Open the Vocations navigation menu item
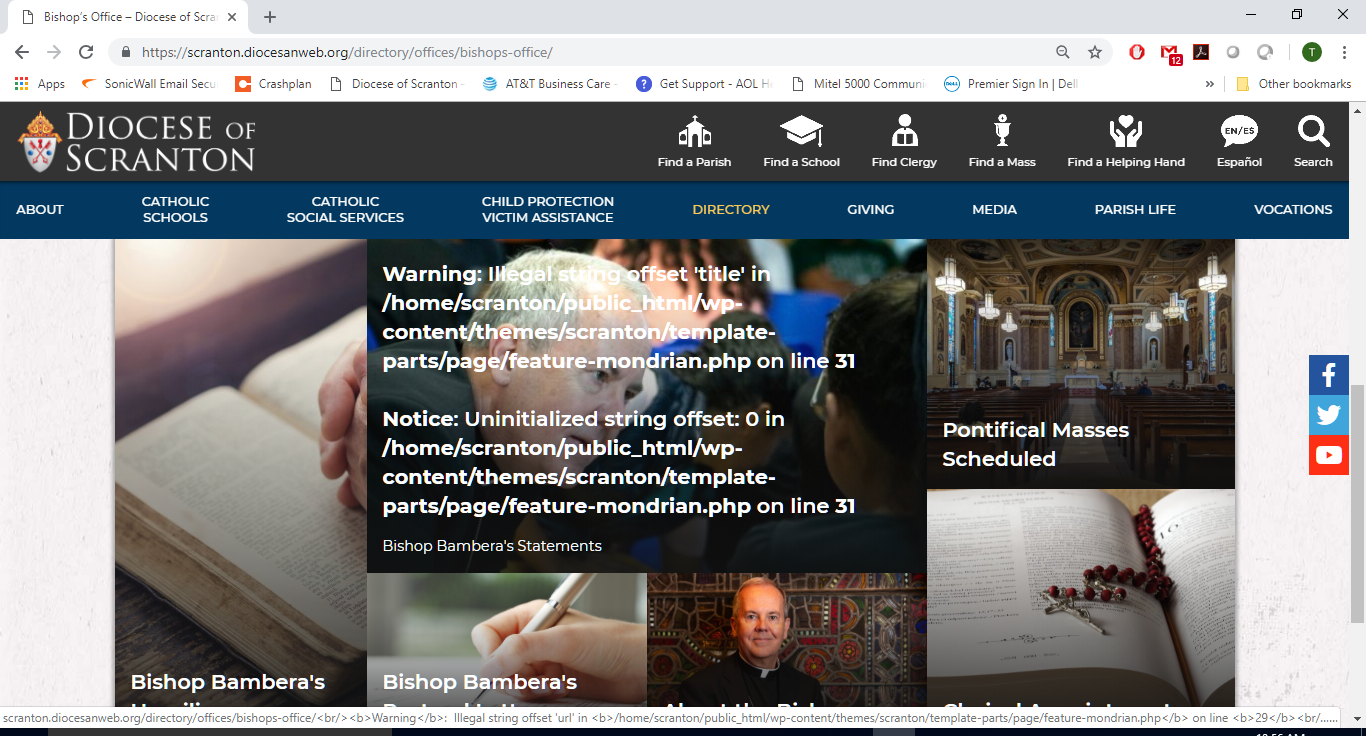This screenshot has width=1366, height=736. coord(1293,210)
